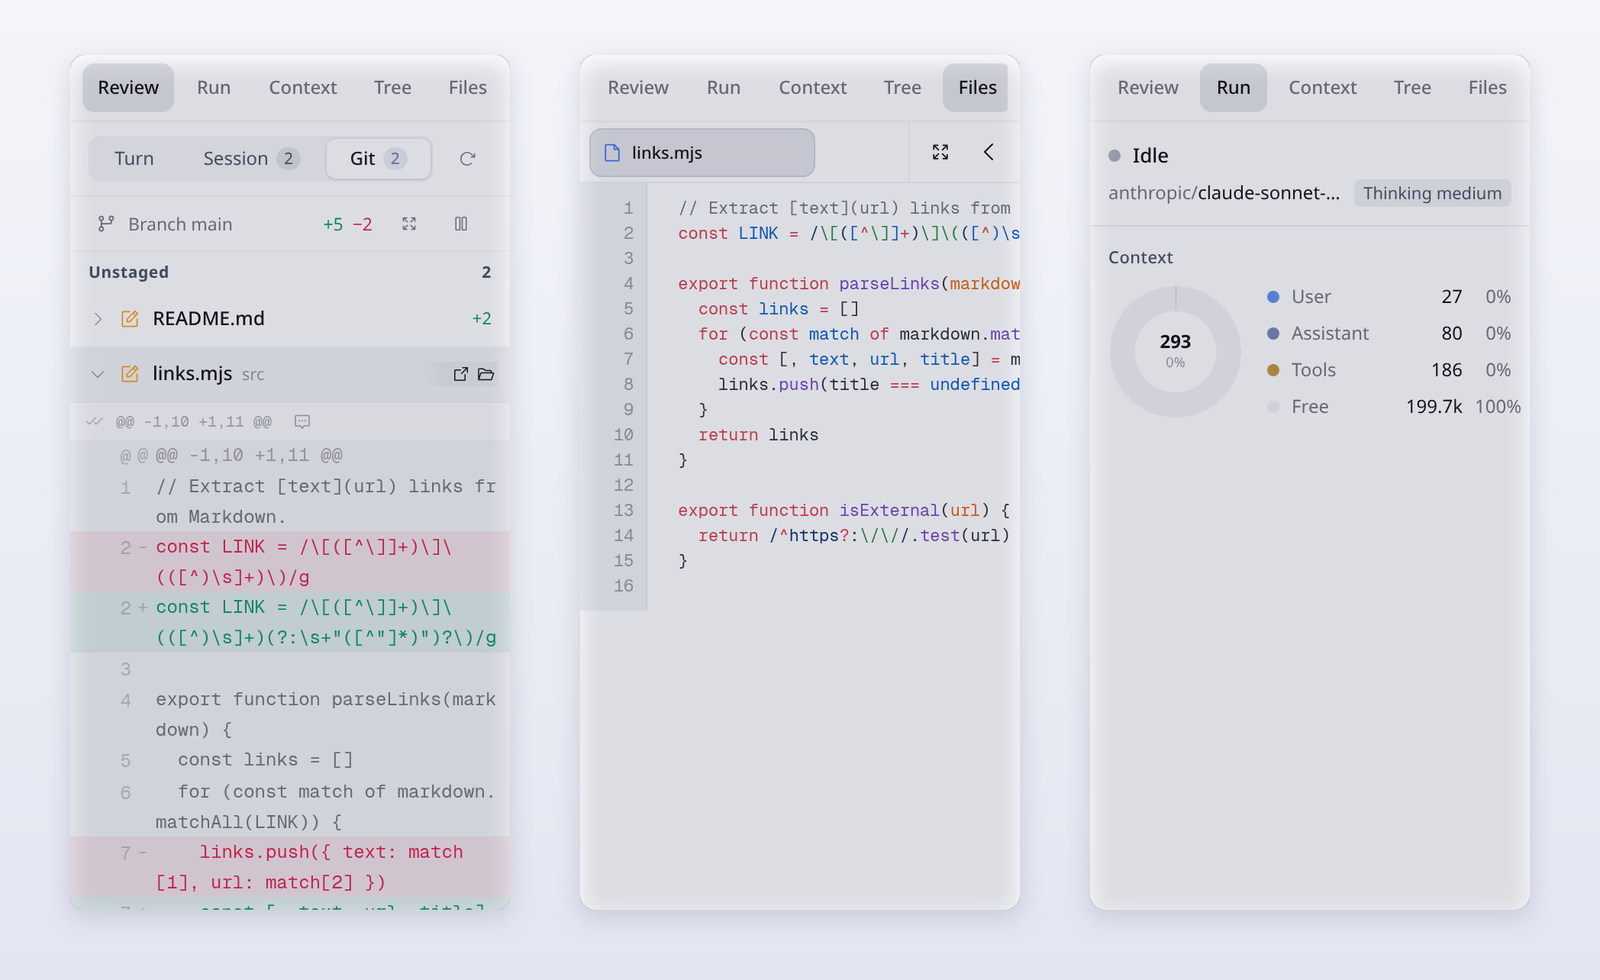Click the Idle status dot

click(1114, 156)
